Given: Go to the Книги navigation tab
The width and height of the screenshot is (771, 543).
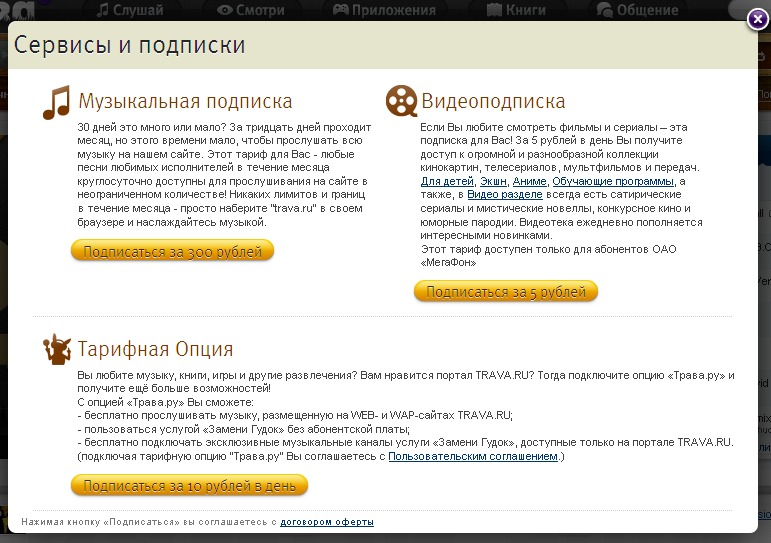Looking at the screenshot, I should point(515,10).
